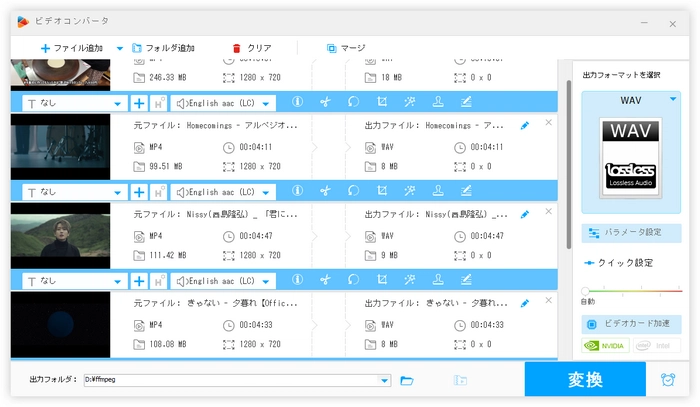The image size is (700, 407).
Task: Toggle the NVIDIA acceleration option
Action: (x=606, y=345)
